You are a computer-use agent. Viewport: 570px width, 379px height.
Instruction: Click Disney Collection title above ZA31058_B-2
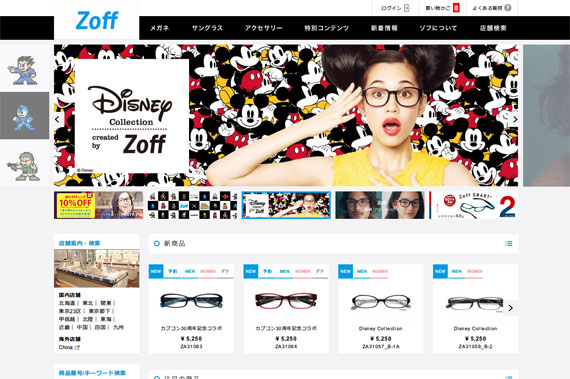(x=475, y=328)
